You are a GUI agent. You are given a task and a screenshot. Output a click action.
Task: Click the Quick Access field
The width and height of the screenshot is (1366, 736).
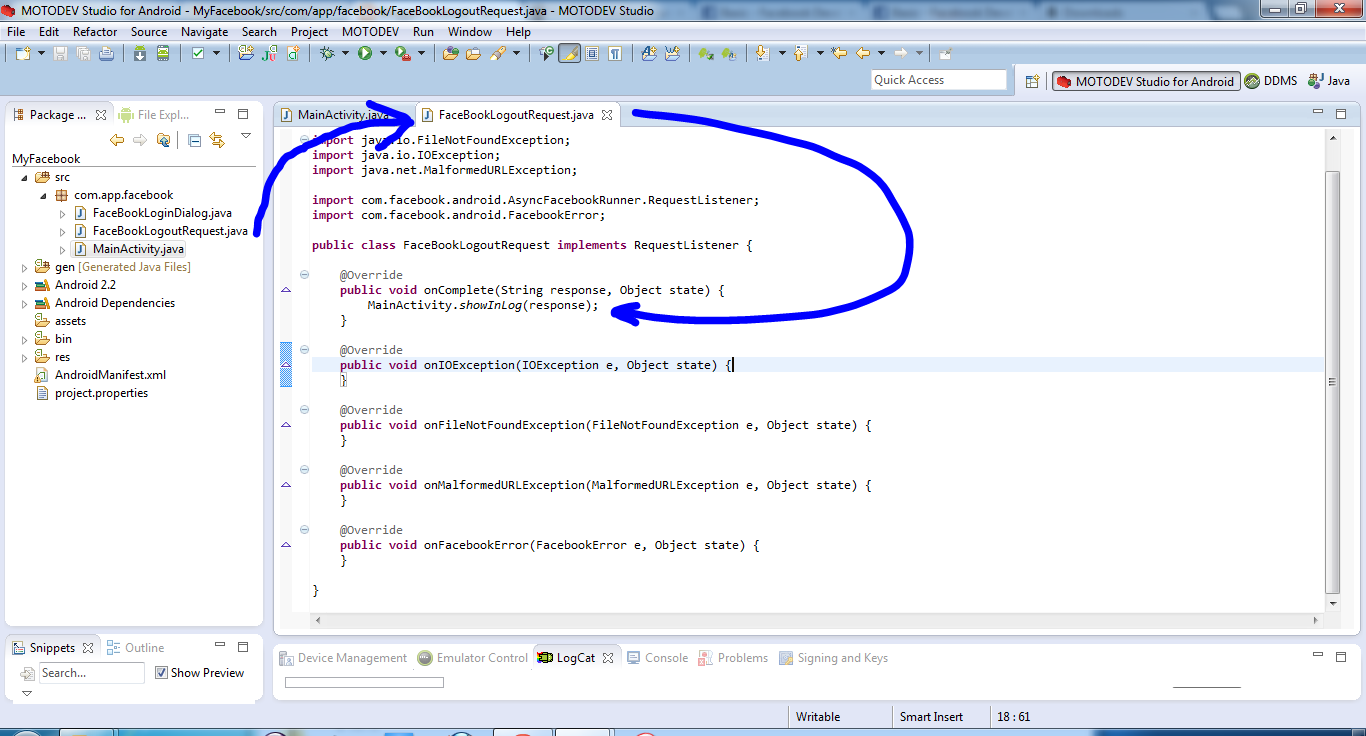pyautogui.click(x=939, y=80)
